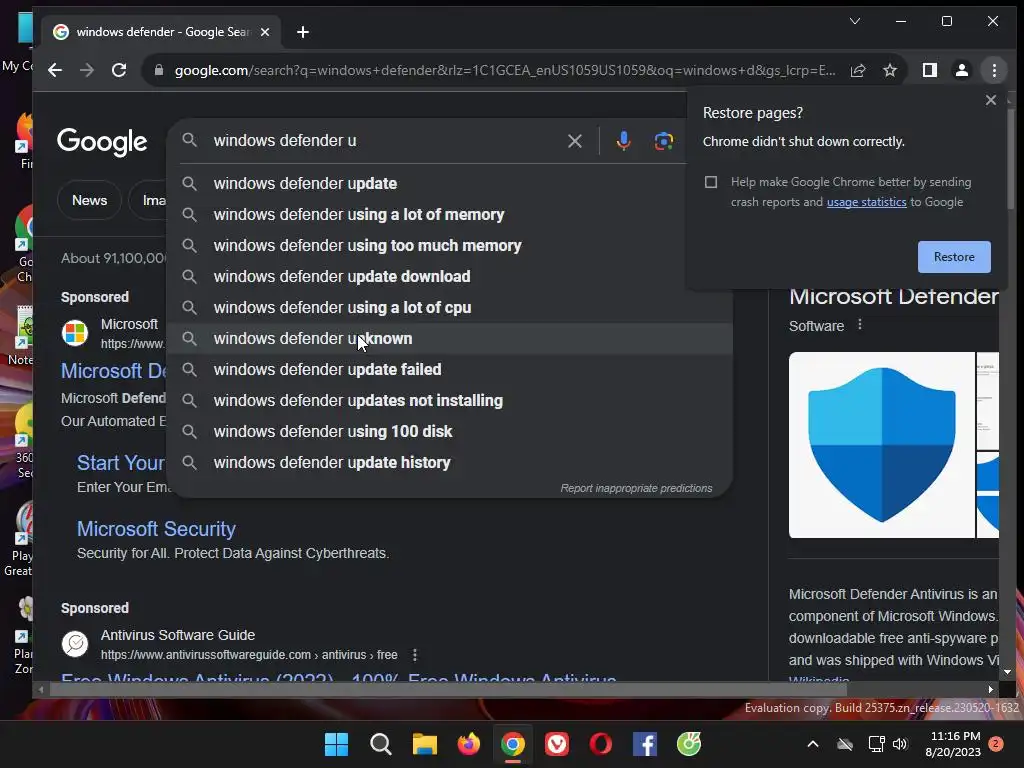Open Chrome side panel
This screenshot has height=768, width=1024.
[929, 71]
